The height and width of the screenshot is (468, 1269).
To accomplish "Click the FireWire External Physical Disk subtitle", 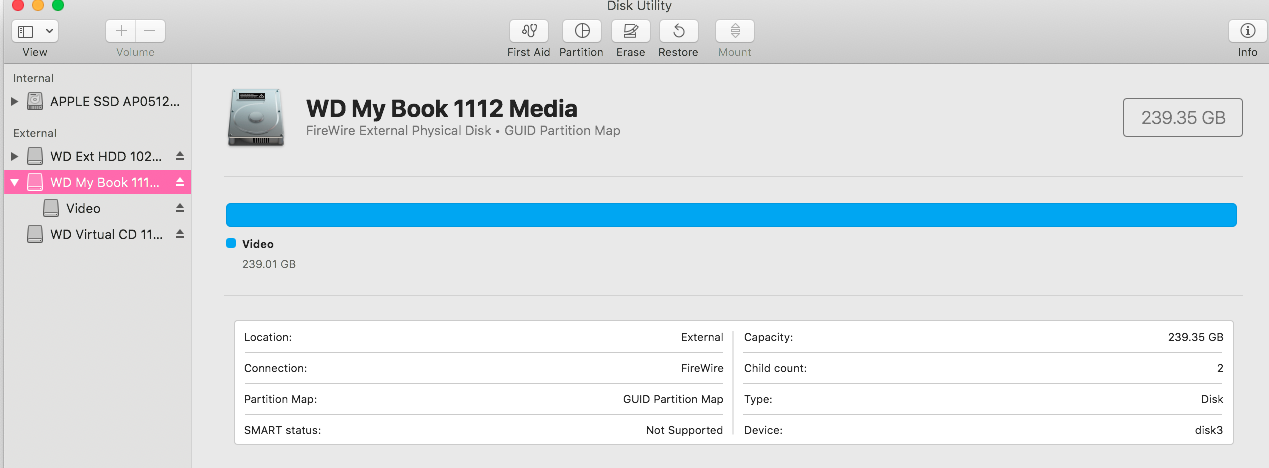I will tap(462, 131).
